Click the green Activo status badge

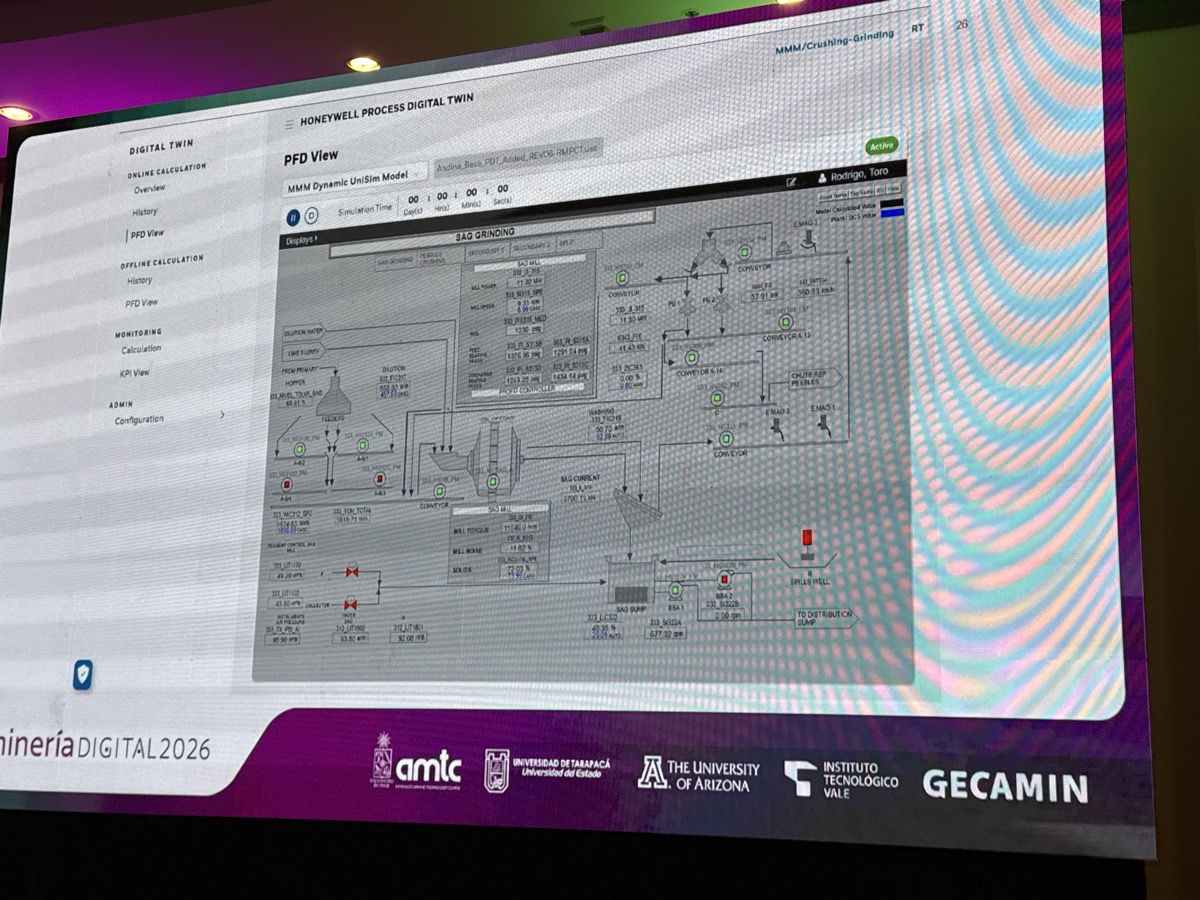881,146
